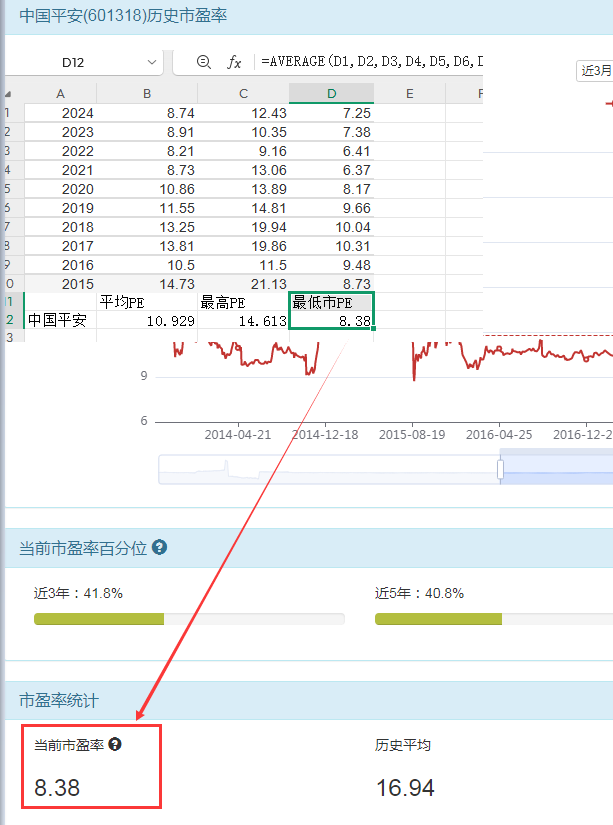Select the 中国平安 label cell
The image size is (613, 825).
point(61,320)
